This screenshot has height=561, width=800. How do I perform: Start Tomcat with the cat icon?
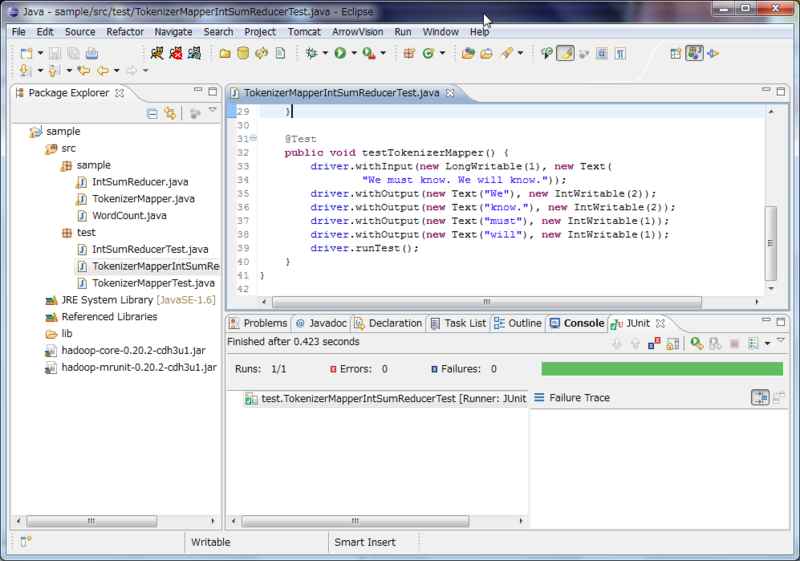(x=157, y=53)
